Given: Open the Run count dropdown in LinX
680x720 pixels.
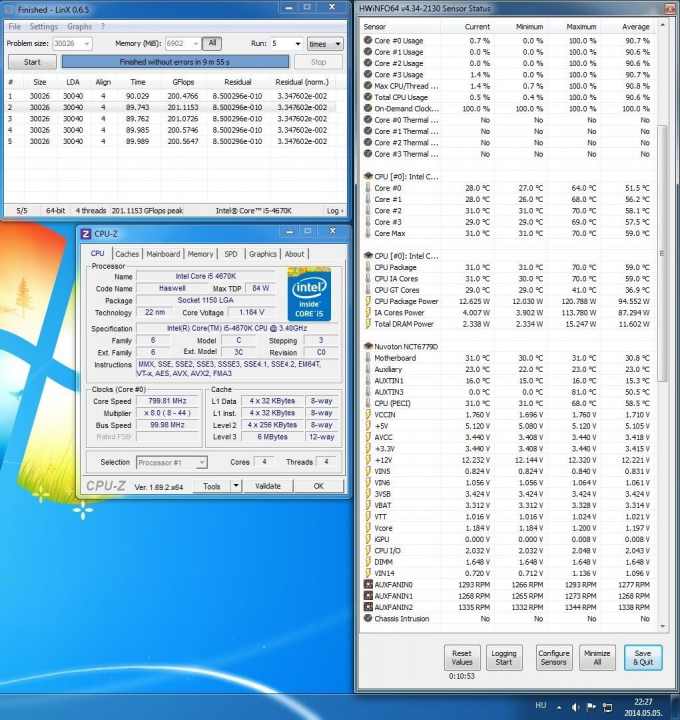Looking at the screenshot, I should [298, 44].
